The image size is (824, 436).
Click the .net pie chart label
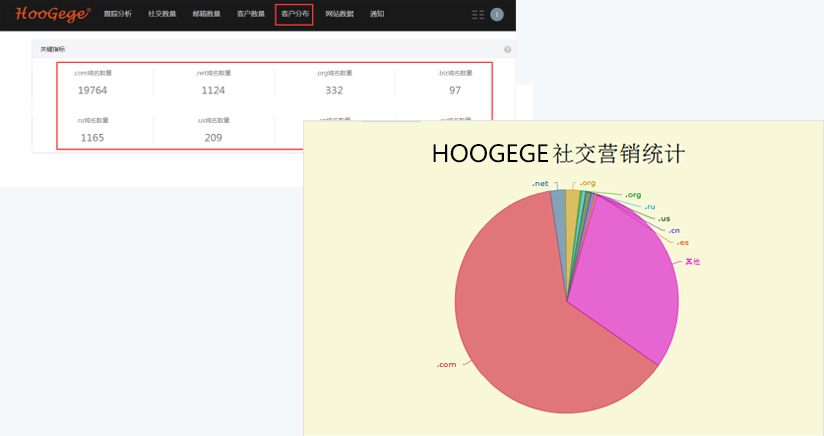(x=540, y=183)
